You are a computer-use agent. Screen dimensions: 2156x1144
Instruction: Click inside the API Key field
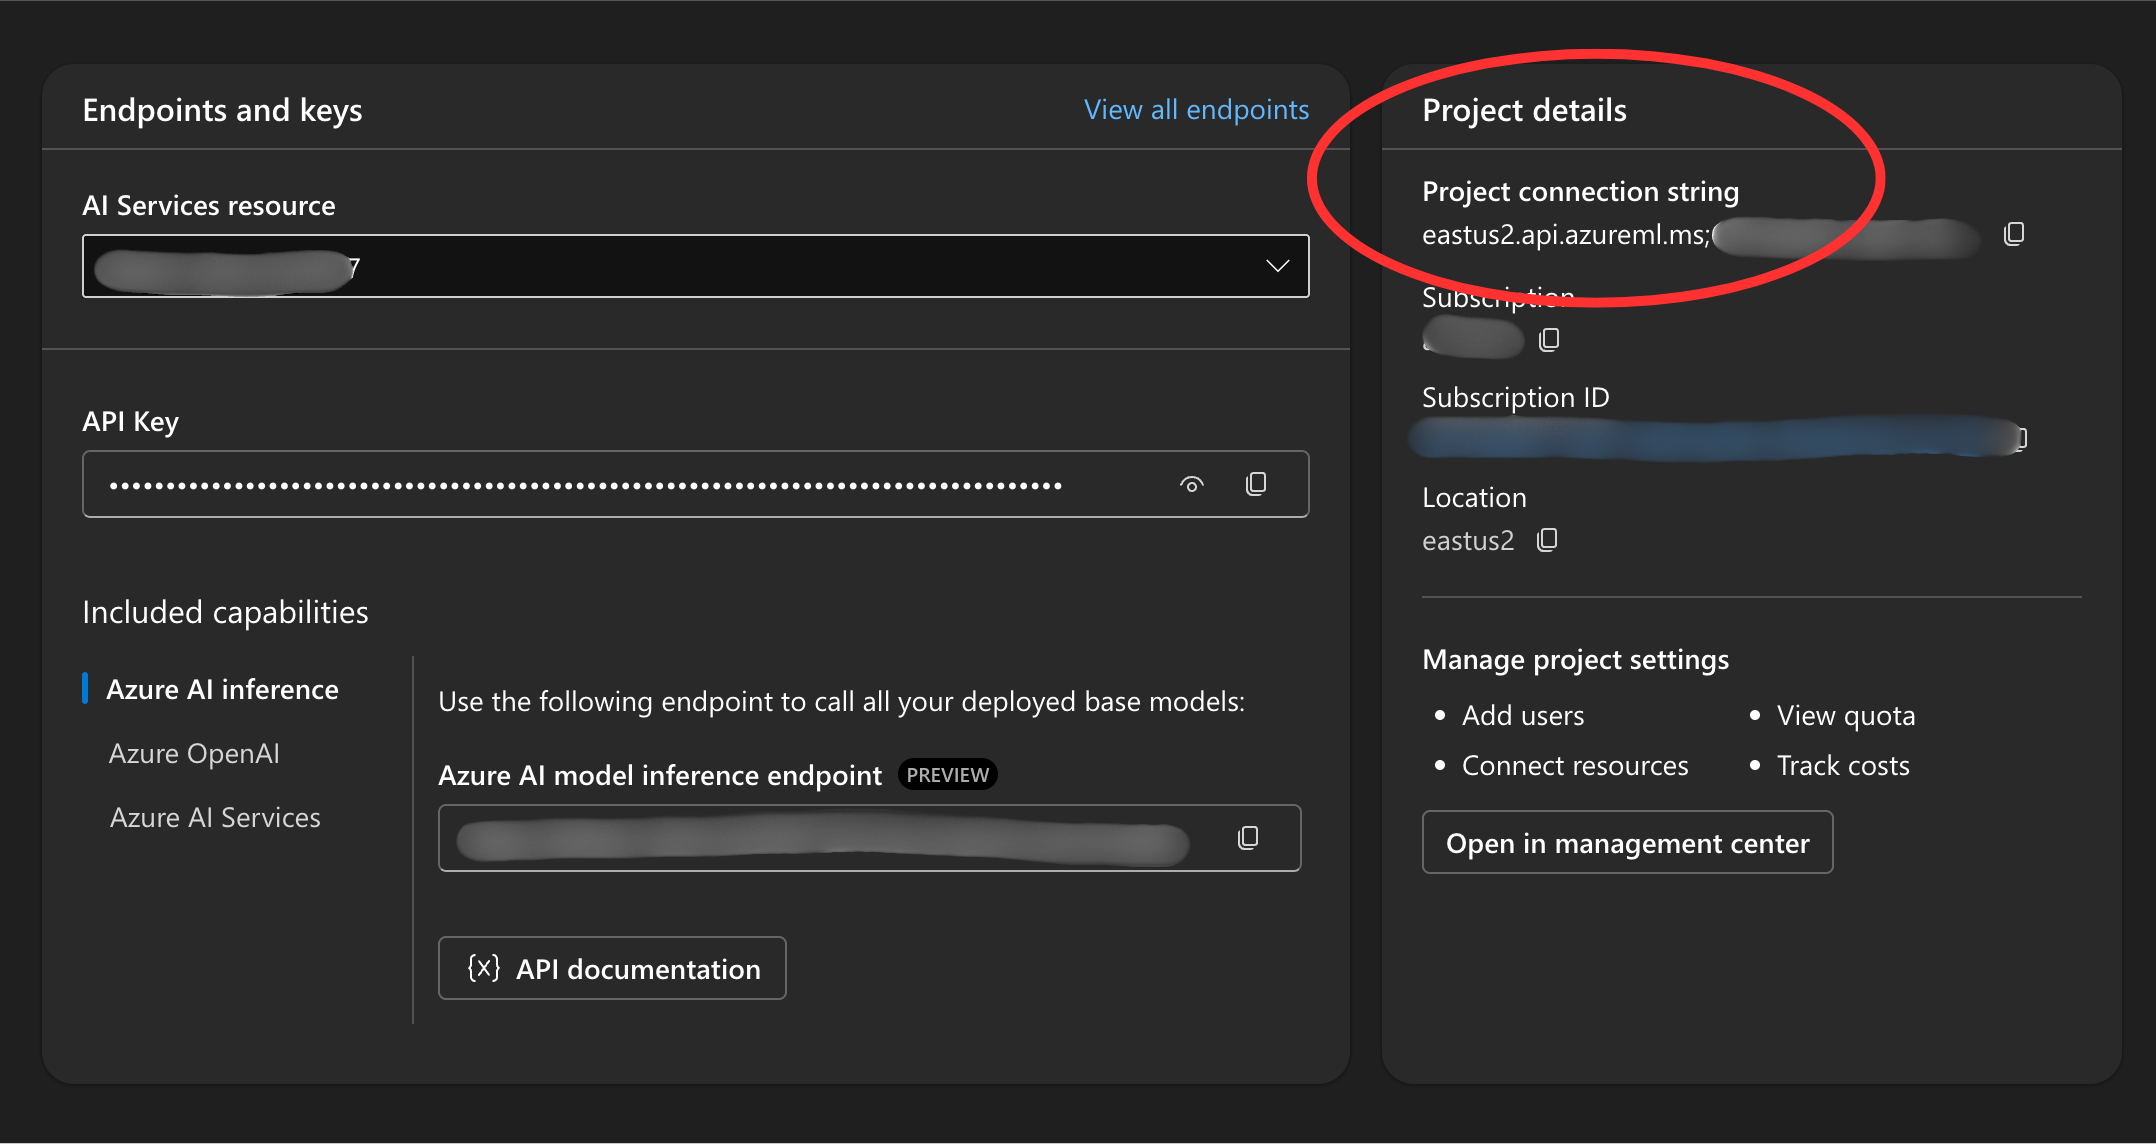[x=600, y=485]
